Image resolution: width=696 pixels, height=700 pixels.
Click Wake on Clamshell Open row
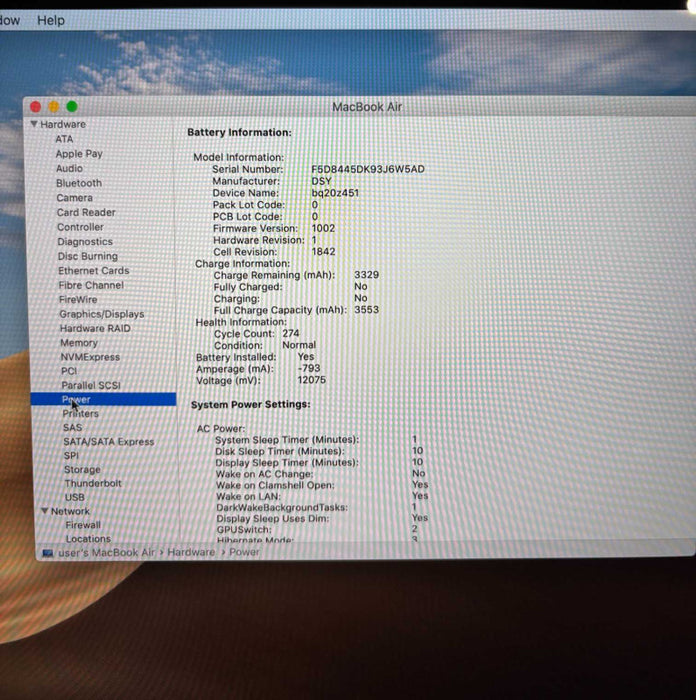322,485
